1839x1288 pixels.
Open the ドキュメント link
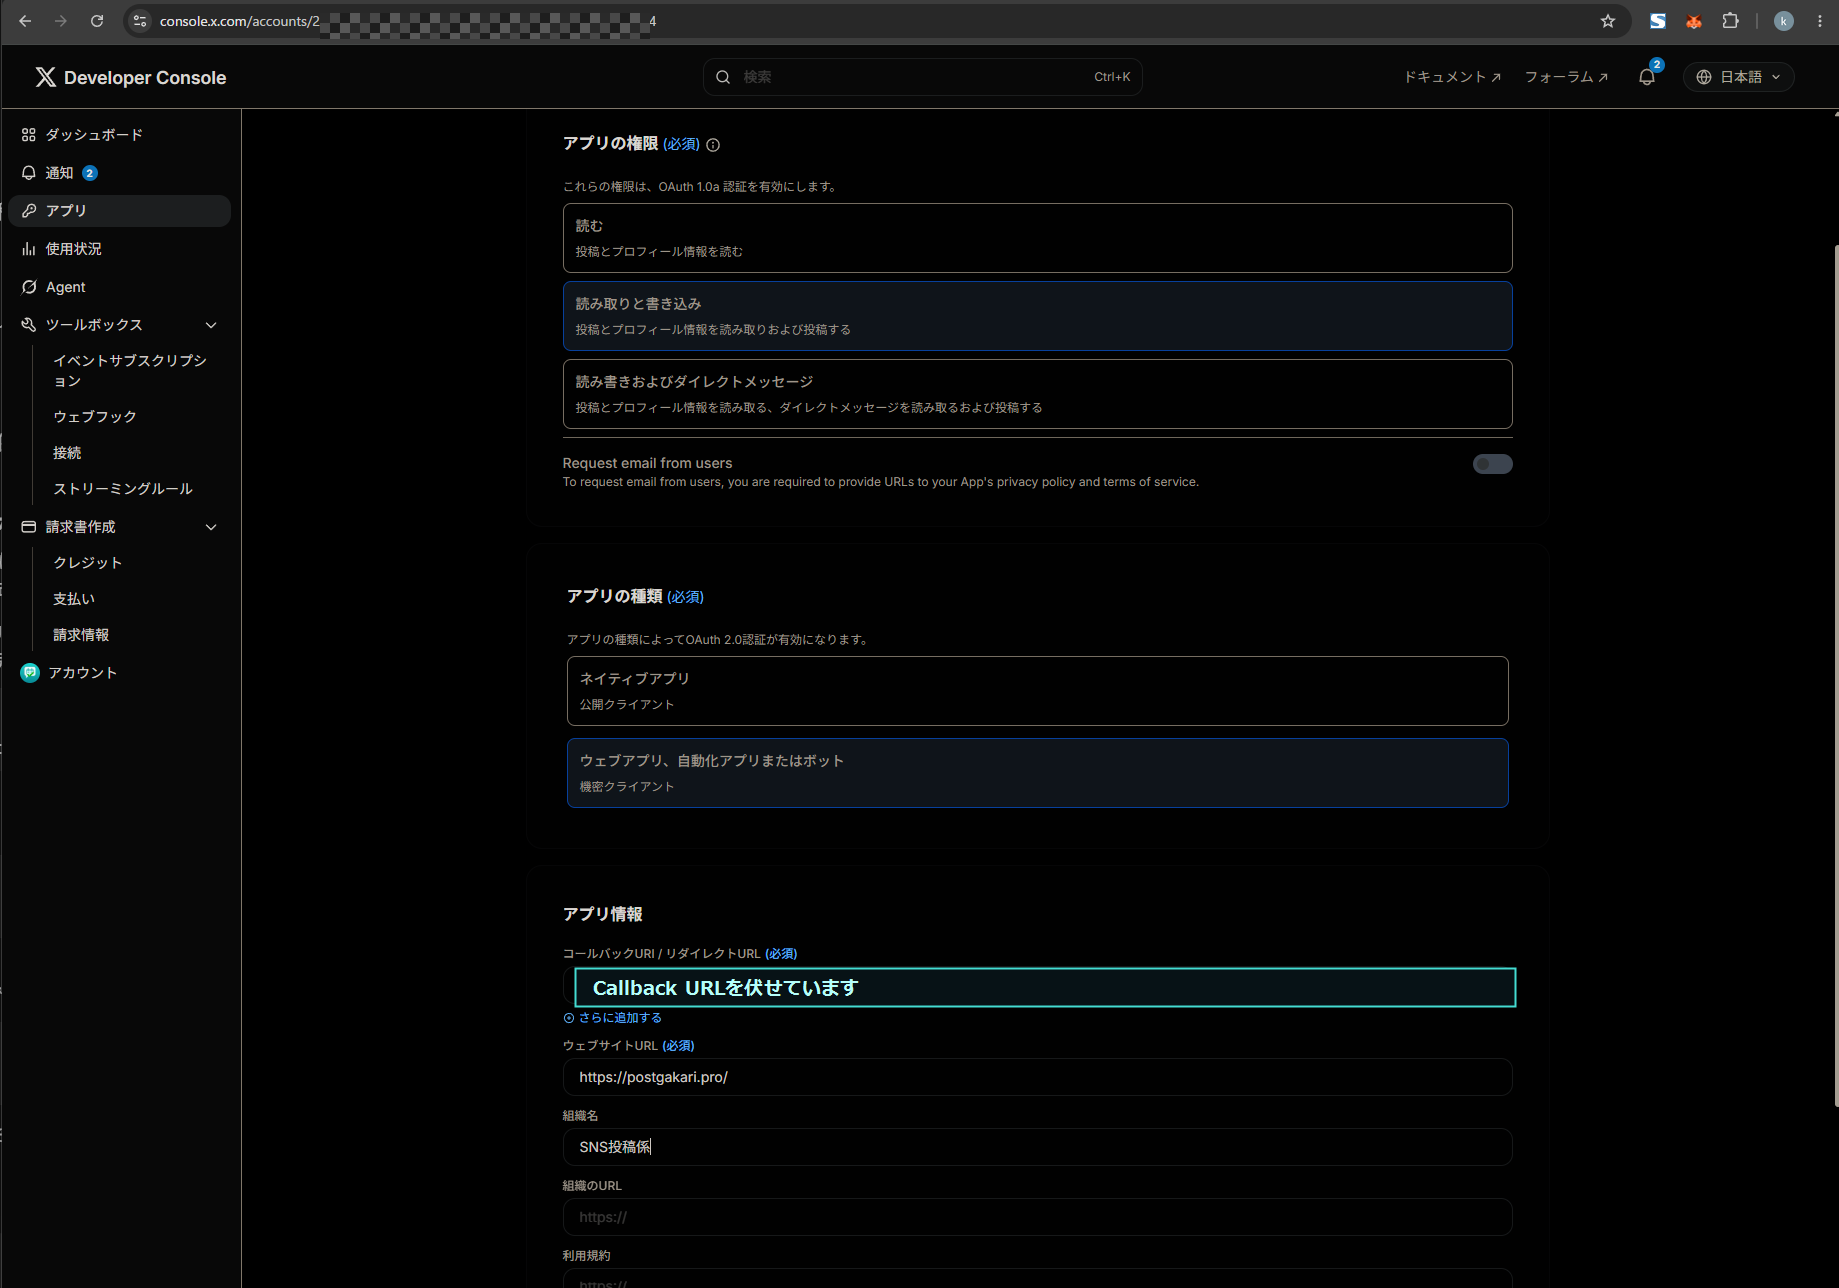pos(1452,77)
